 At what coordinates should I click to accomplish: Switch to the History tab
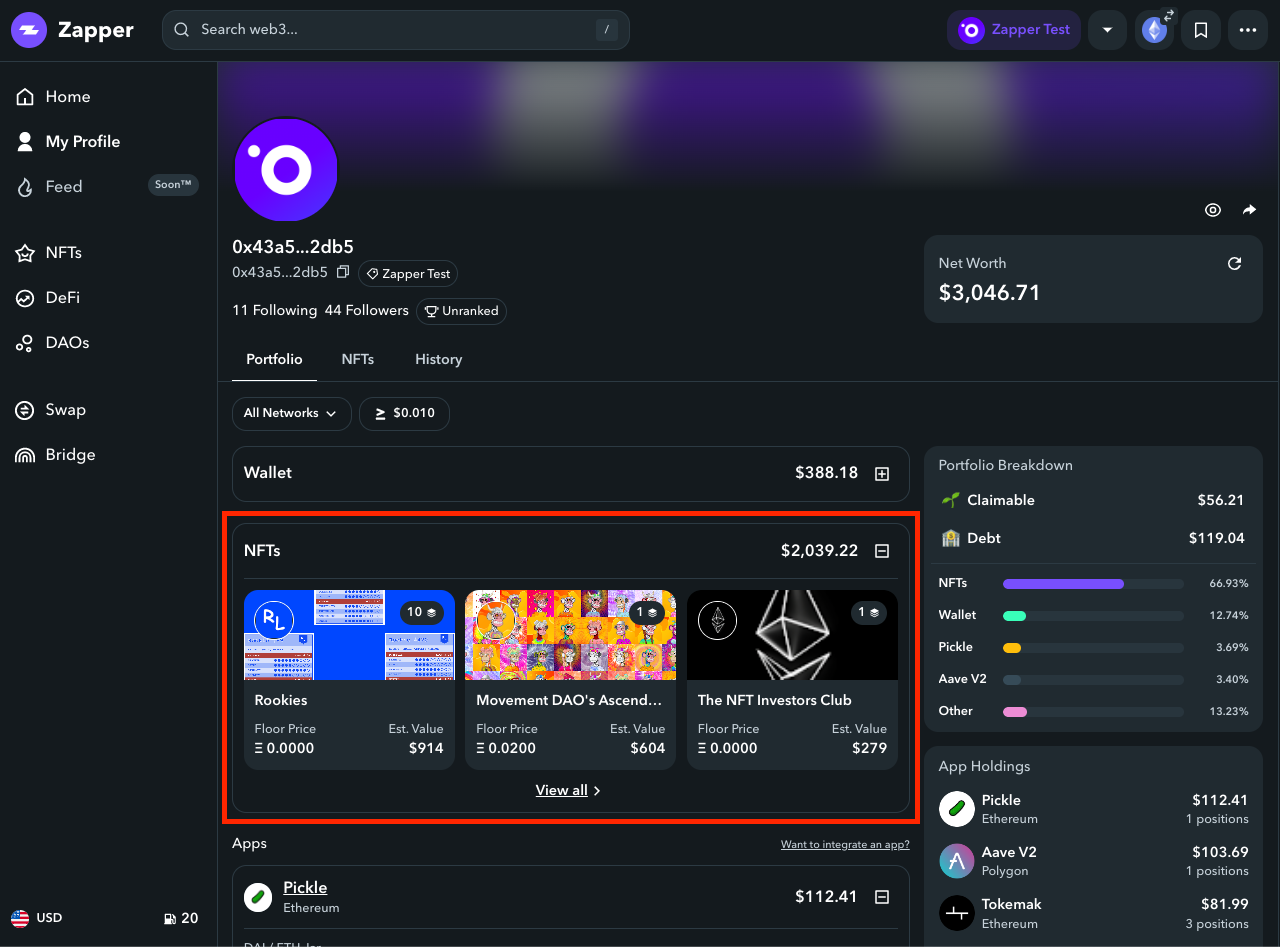438,359
